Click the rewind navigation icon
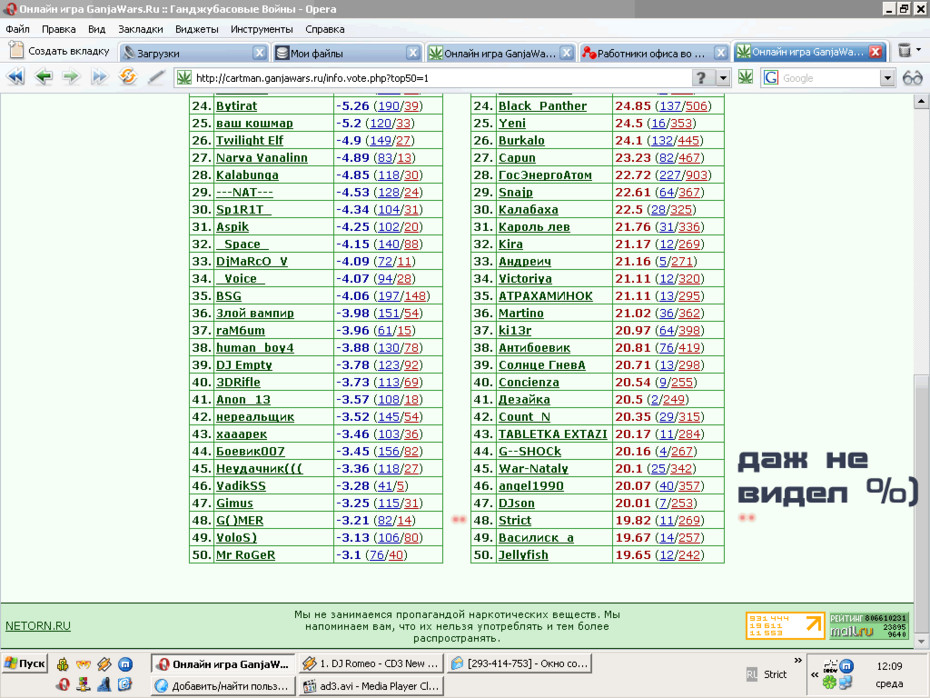 point(16,77)
